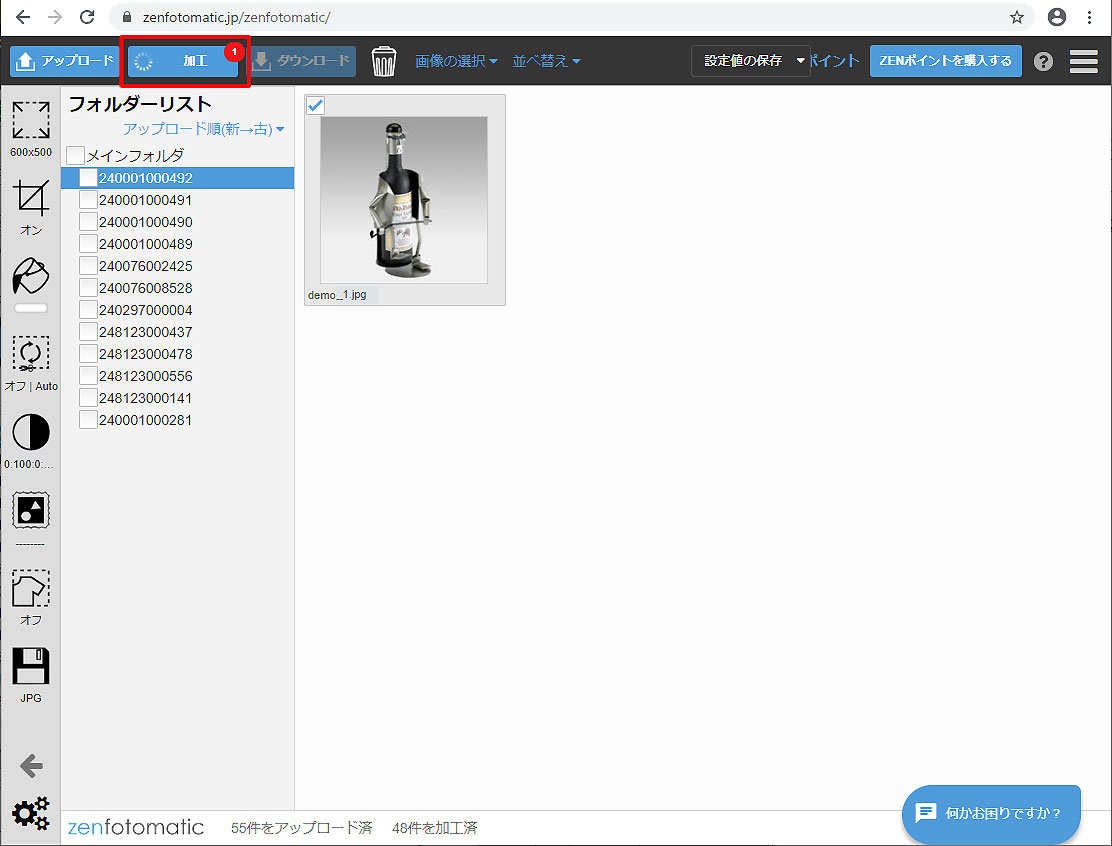Select folder 248123000141

[x=145, y=398]
